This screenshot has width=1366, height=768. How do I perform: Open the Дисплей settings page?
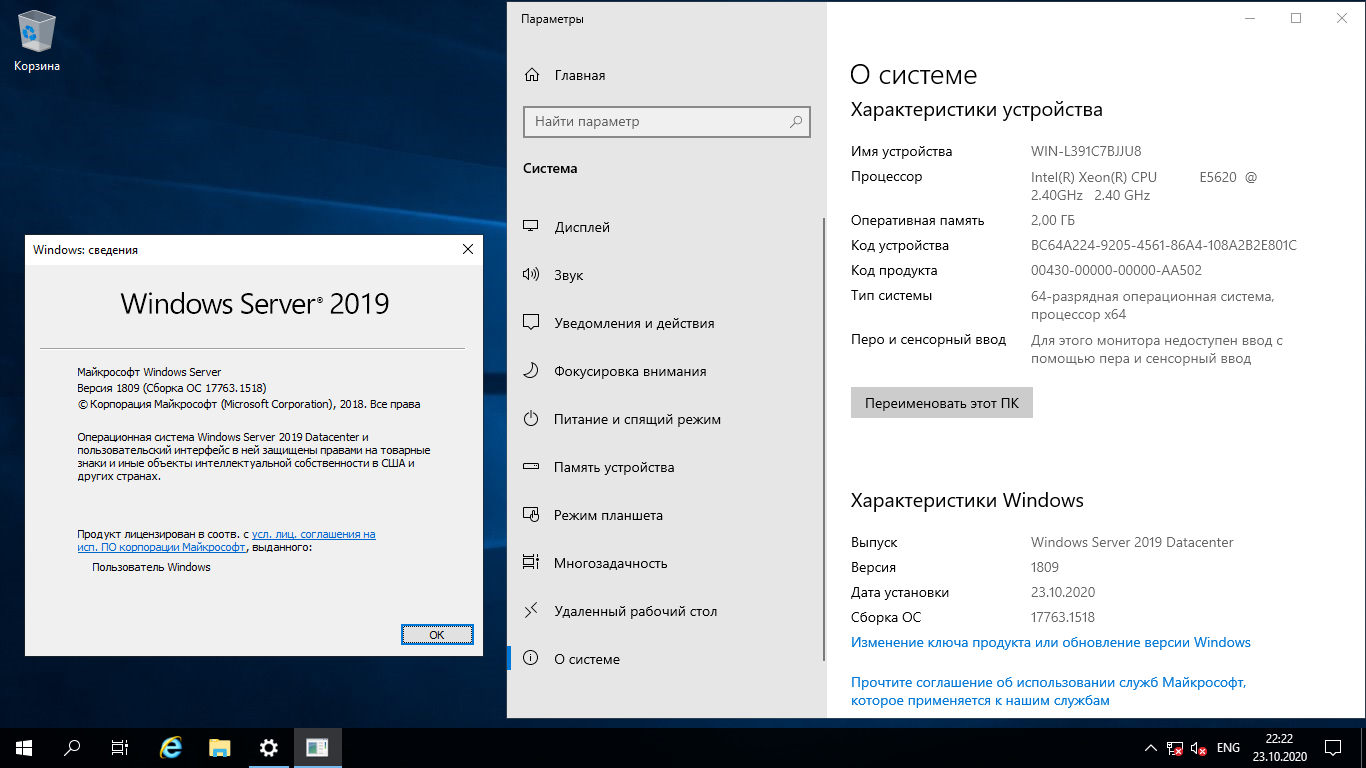click(582, 227)
